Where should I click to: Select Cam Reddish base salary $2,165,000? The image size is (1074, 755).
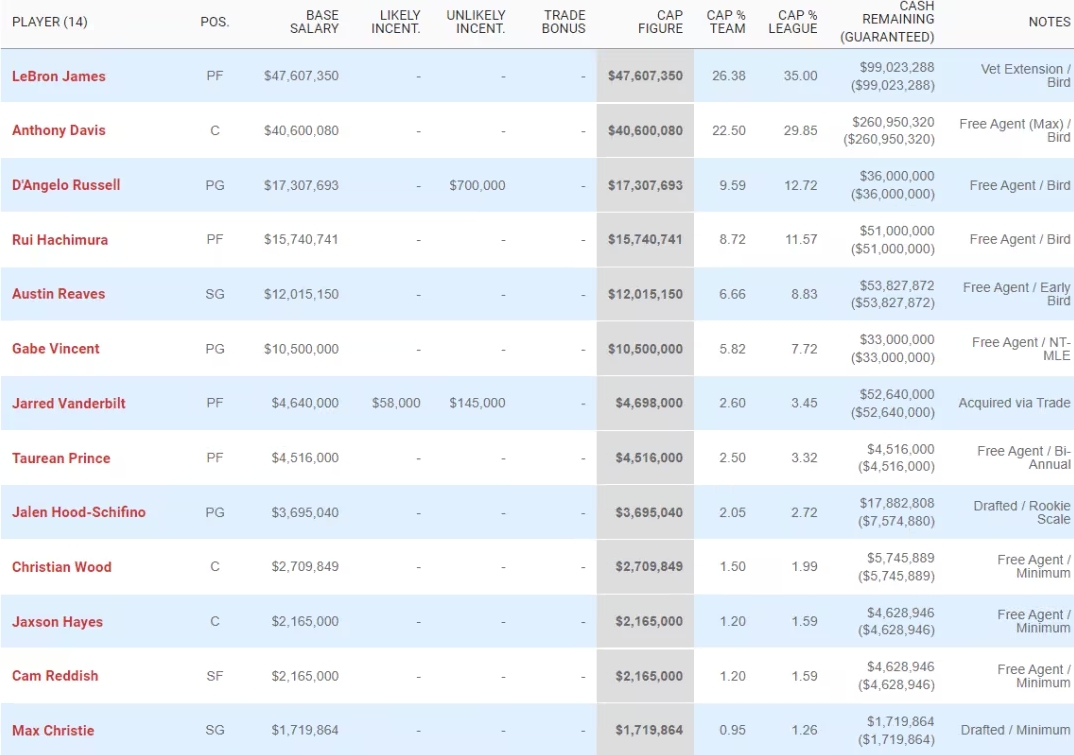[x=305, y=676]
